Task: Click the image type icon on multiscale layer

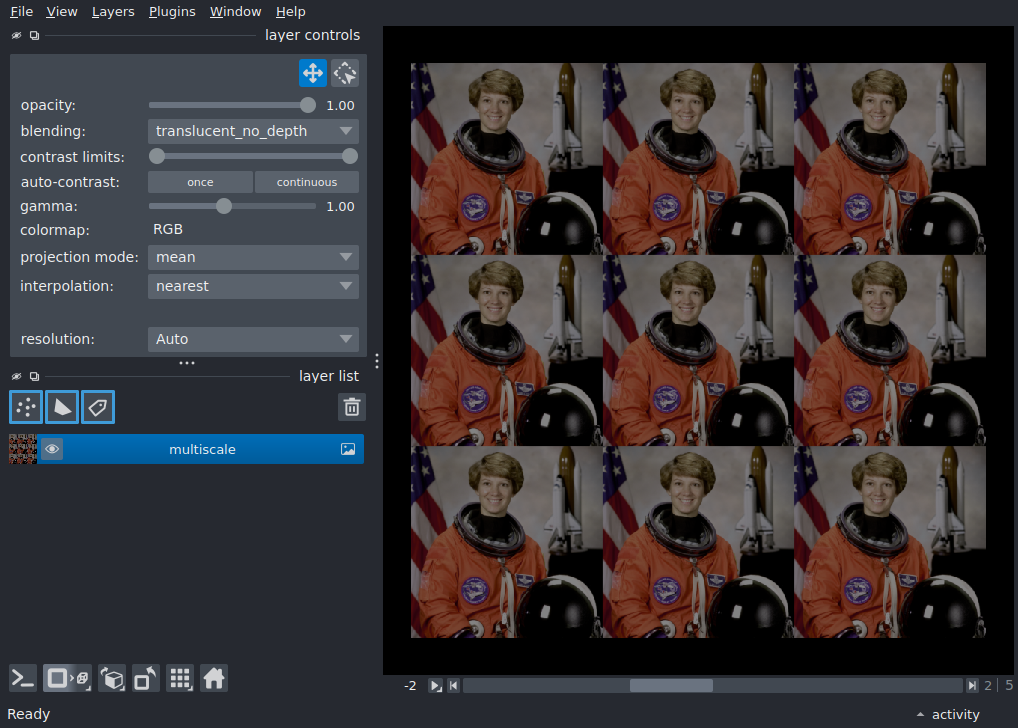Action: pyautogui.click(x=348, y=449)
